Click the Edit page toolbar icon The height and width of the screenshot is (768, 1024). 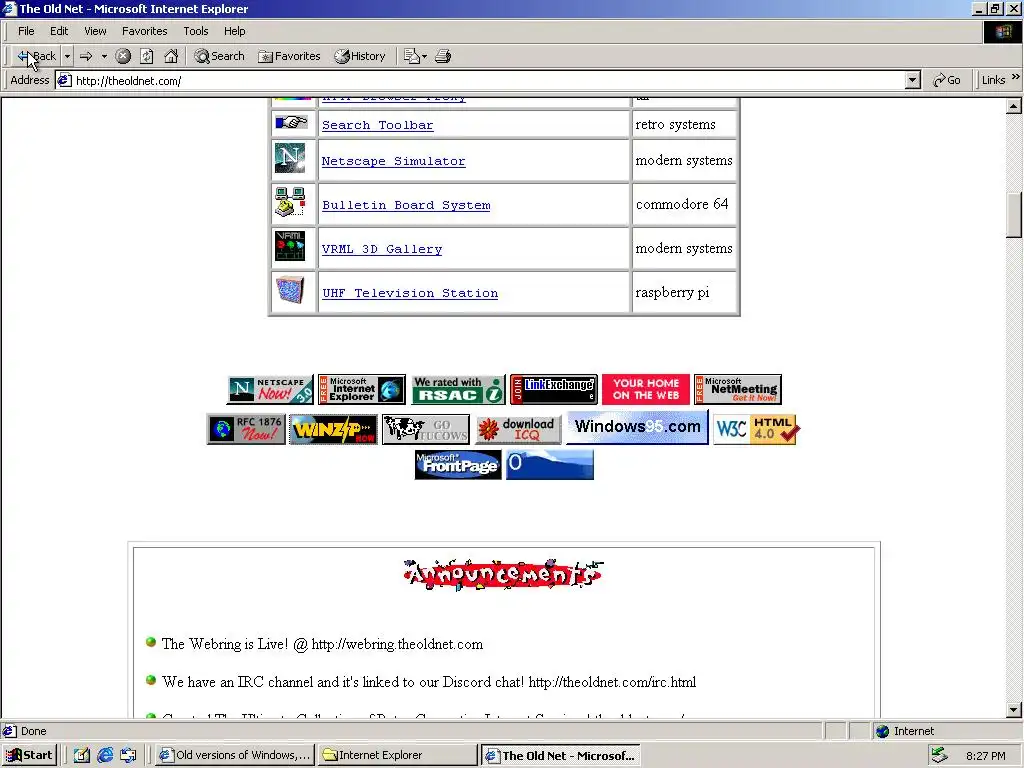[411, 56]
